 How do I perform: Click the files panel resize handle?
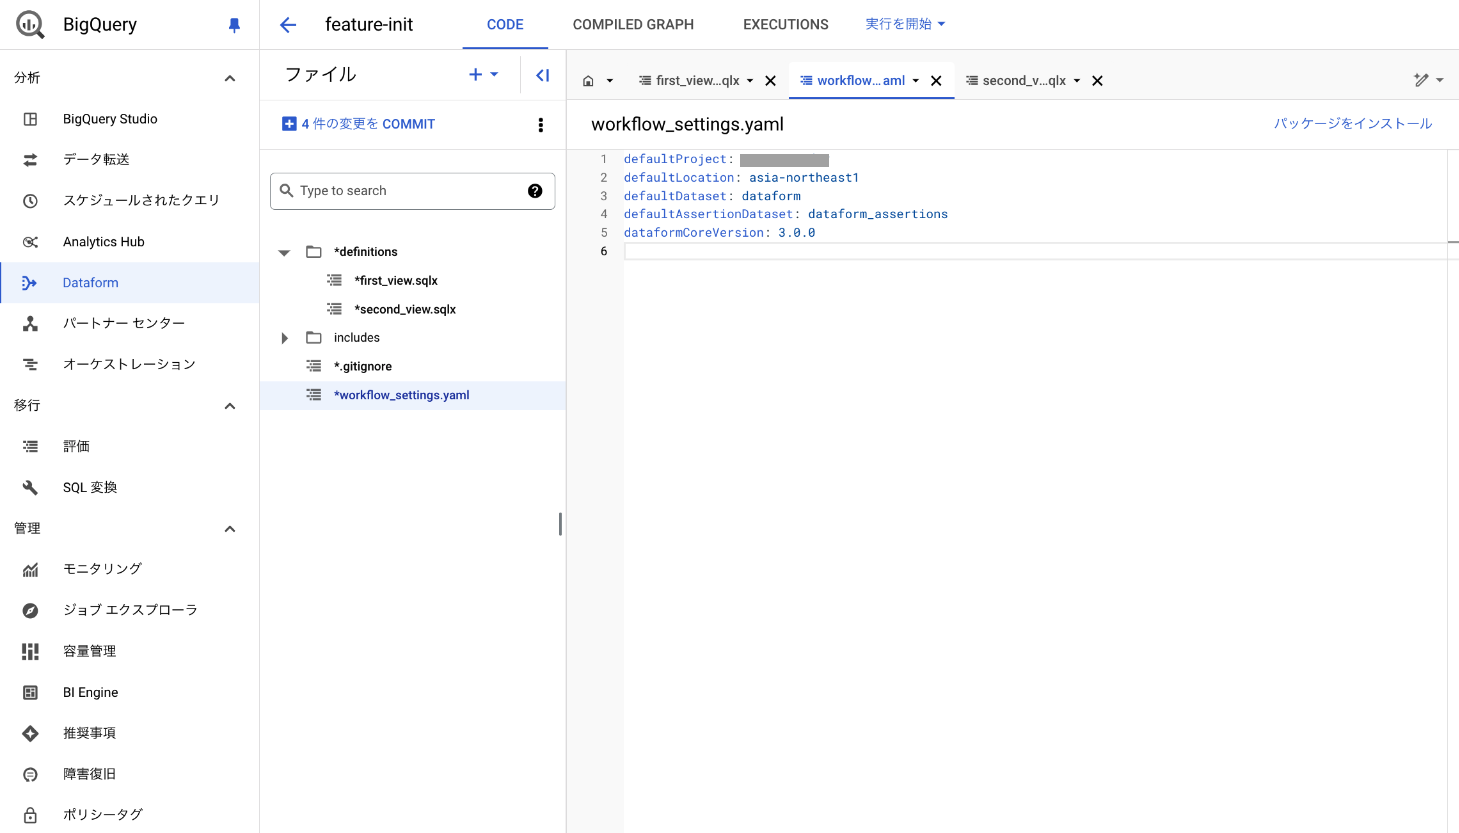pyautogui.click(x=560, y=524)
